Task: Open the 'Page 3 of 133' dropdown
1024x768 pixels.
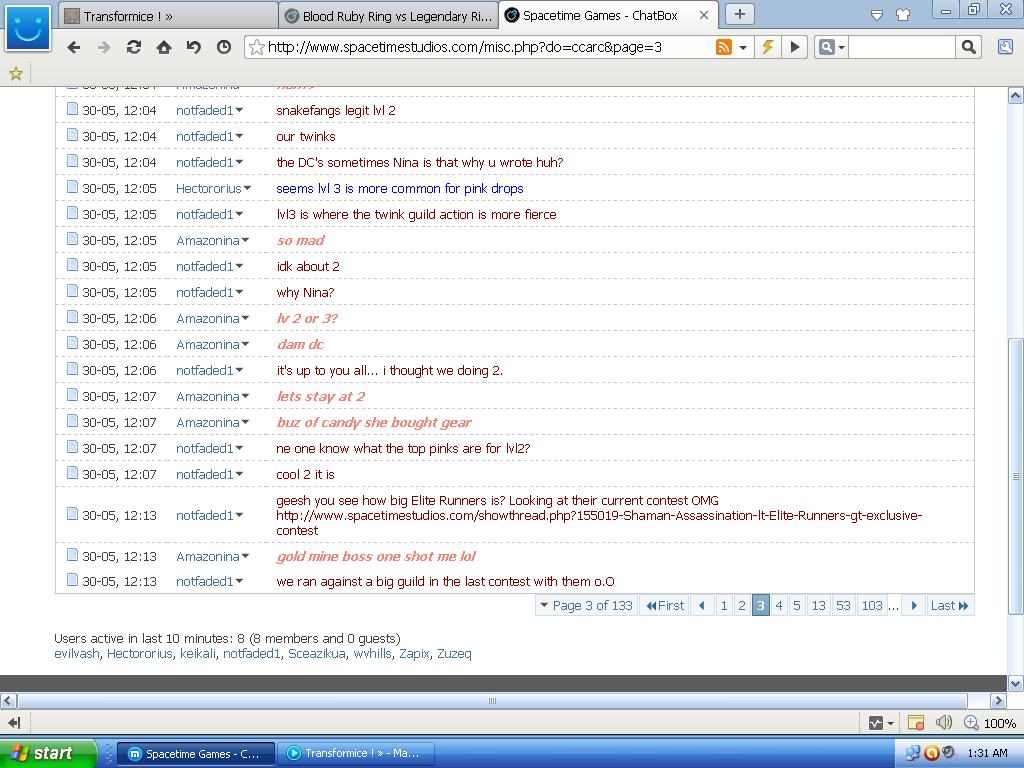Action: coord(586,605)
